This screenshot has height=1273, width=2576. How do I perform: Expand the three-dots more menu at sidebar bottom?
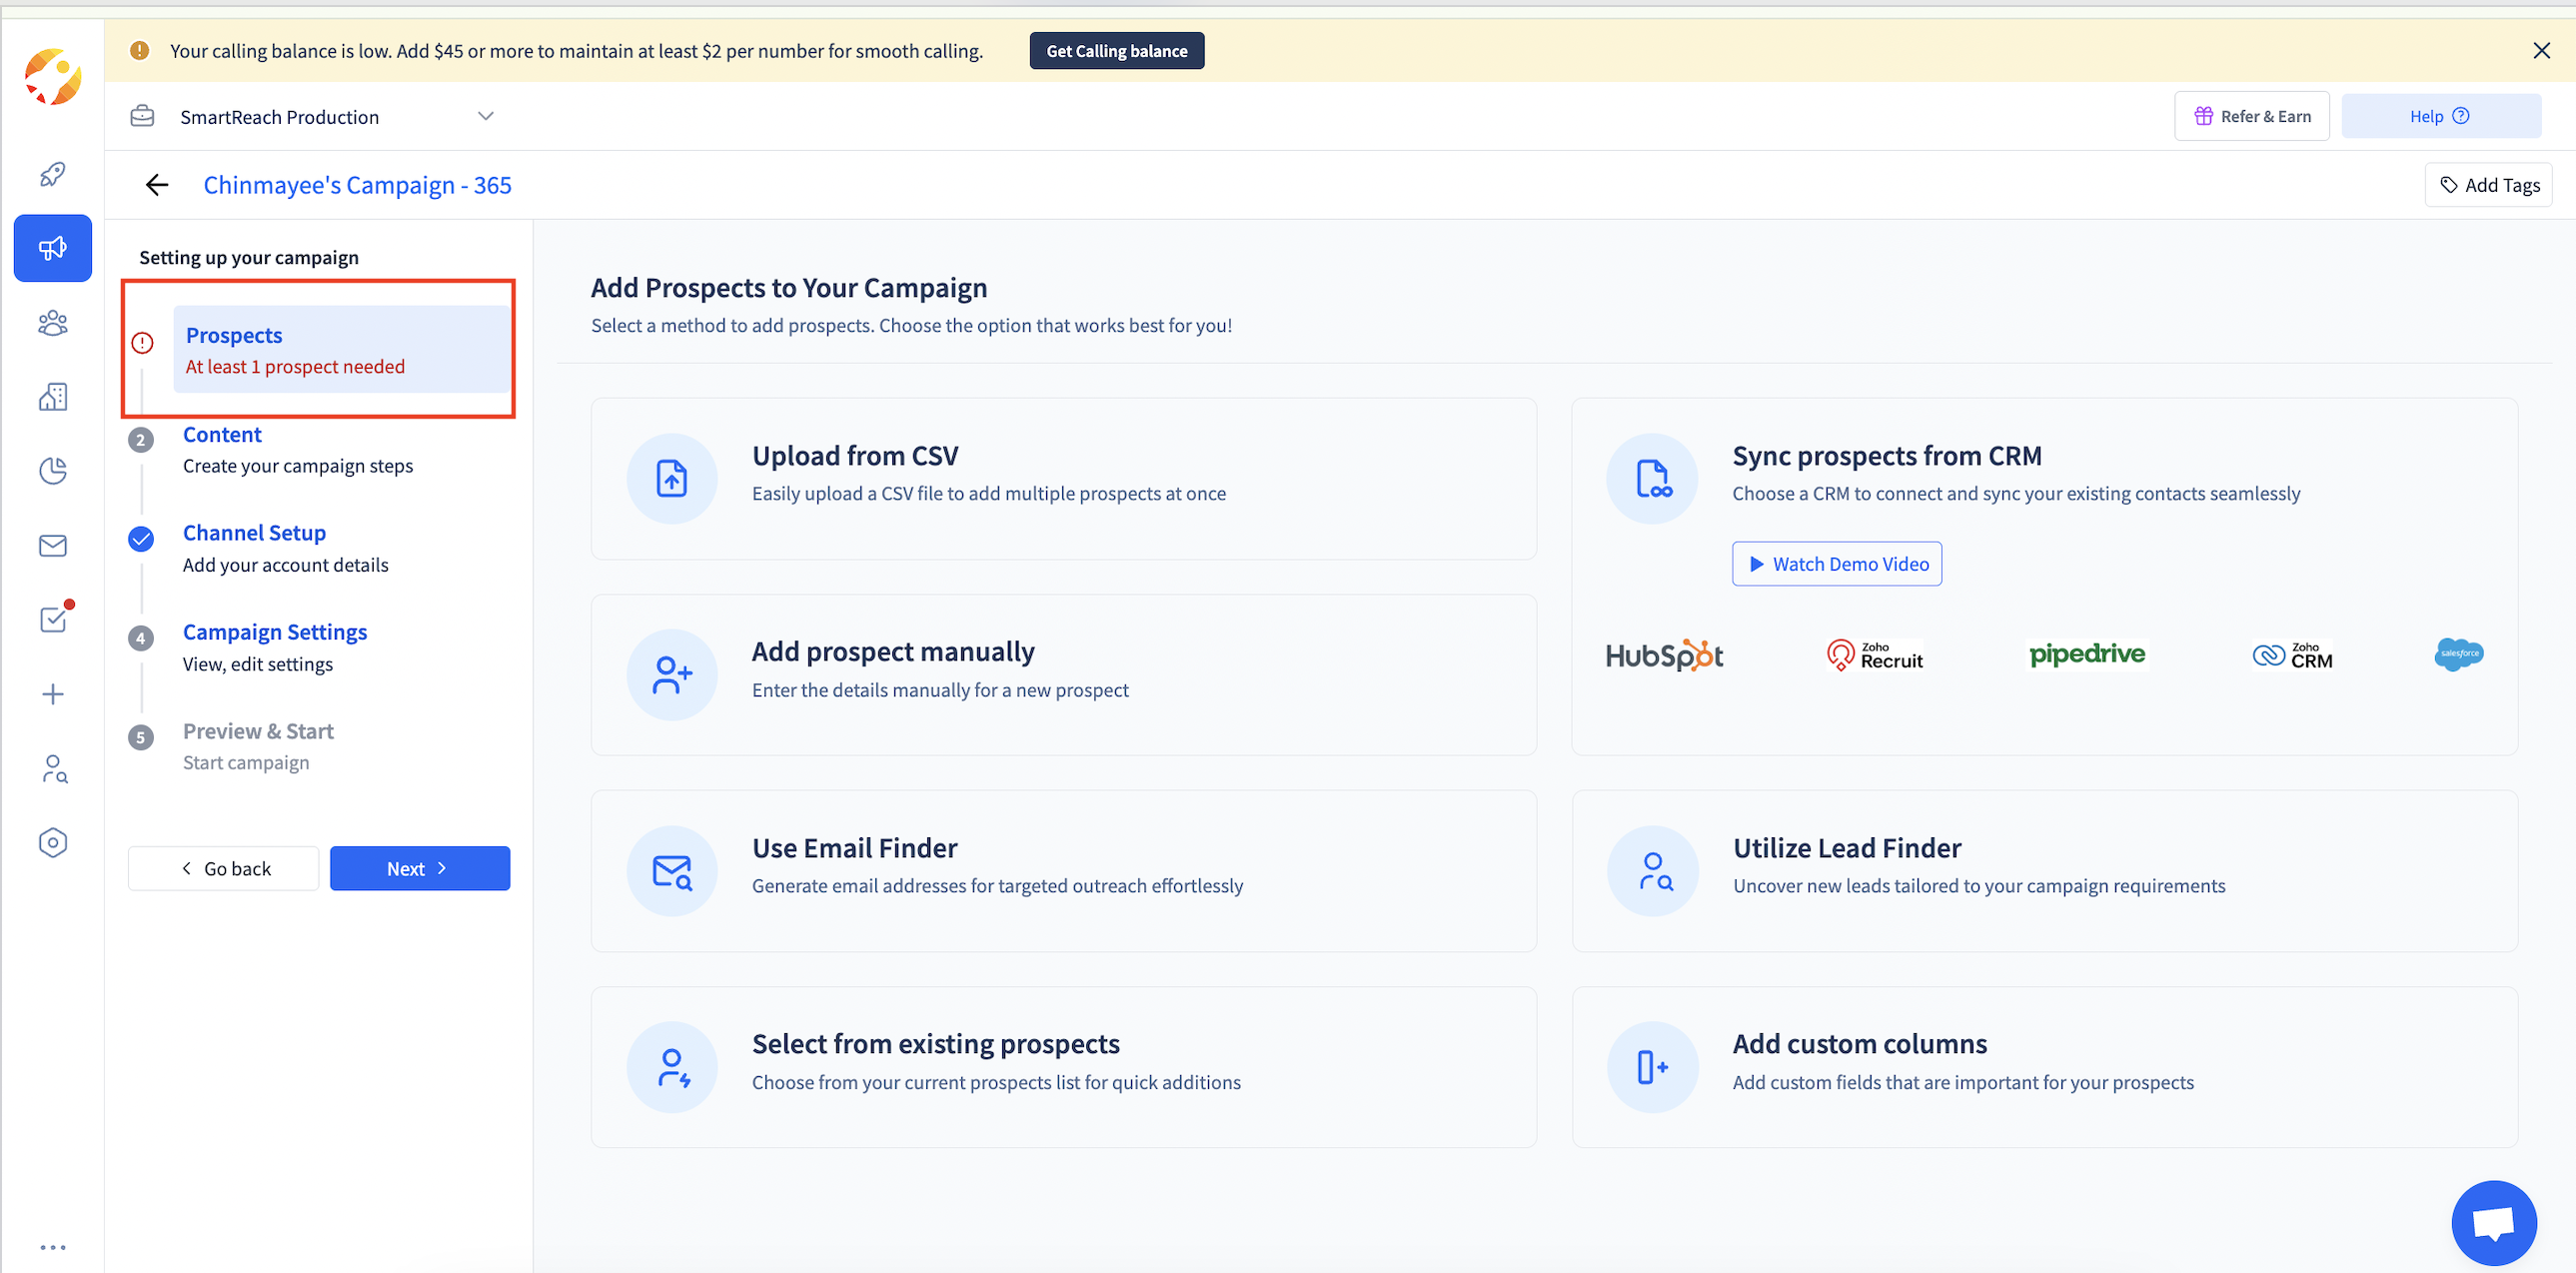click(x=52, y=1247)
